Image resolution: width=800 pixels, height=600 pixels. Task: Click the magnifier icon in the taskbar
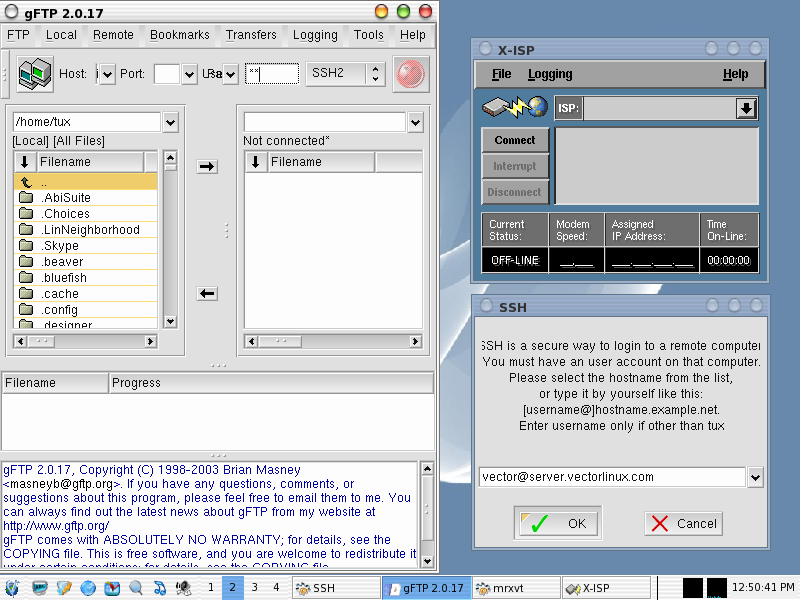point(135,588)
